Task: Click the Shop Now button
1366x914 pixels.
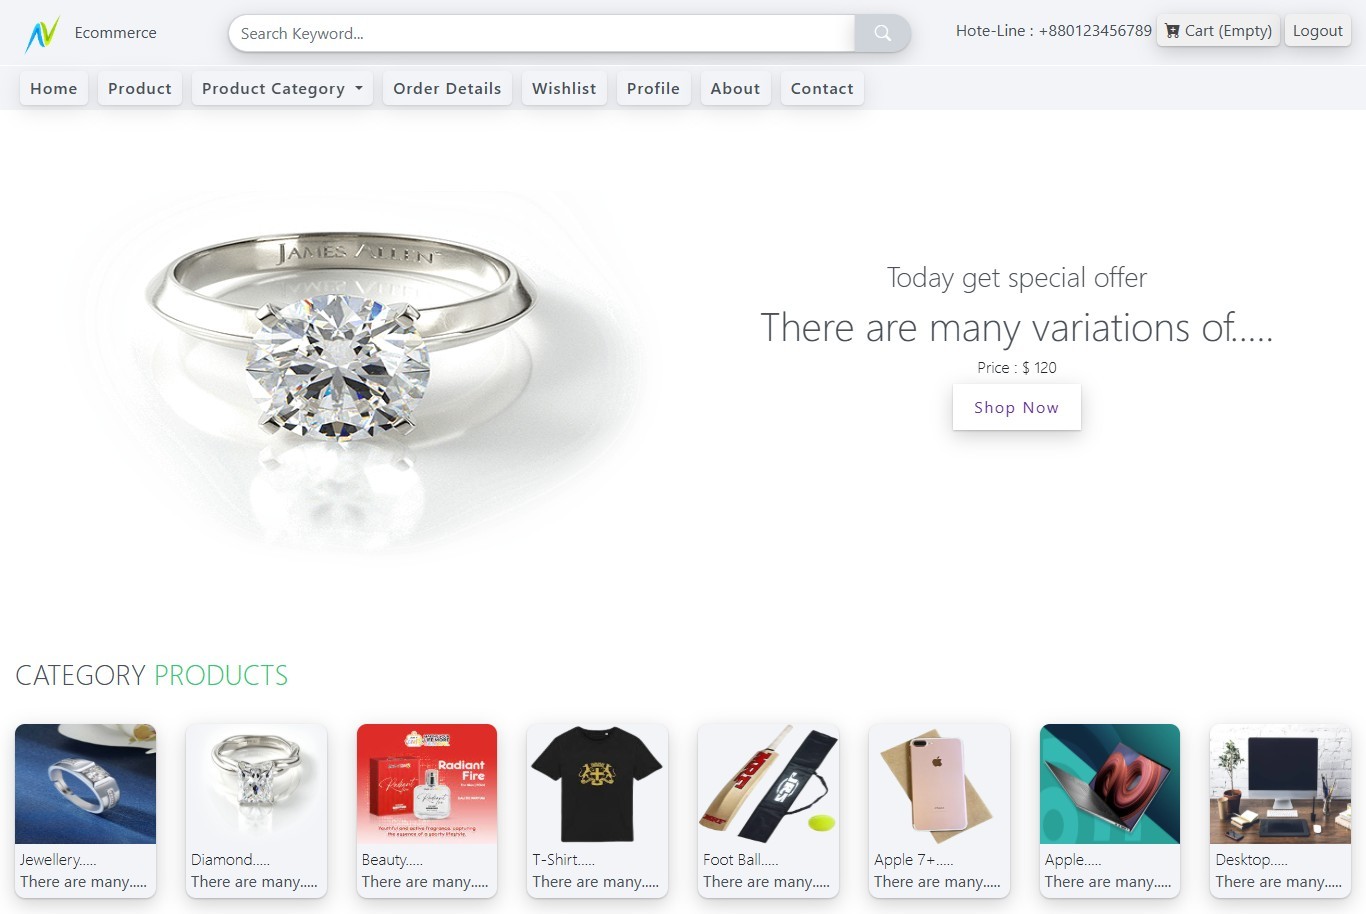Action: (x=1016, y=407)
